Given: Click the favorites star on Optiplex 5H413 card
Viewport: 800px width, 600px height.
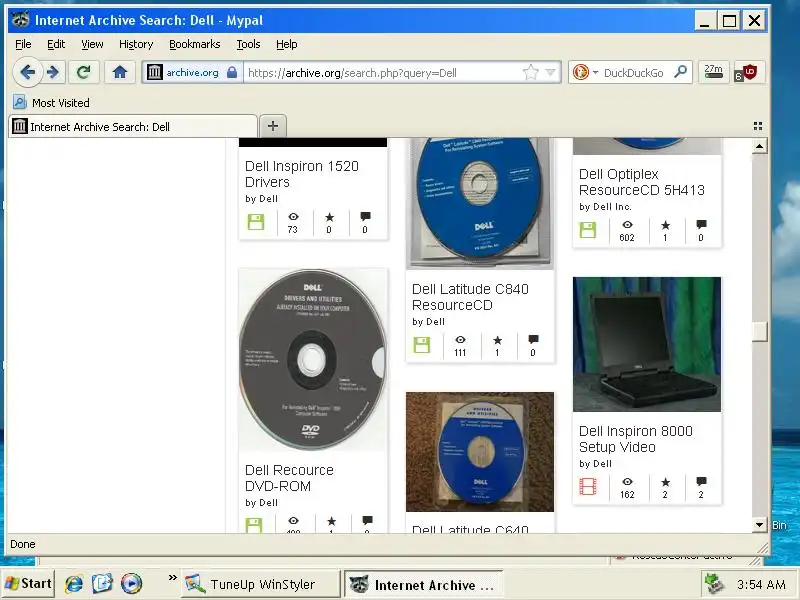Looking at the screenshot, I should click(x=665, y=225).
